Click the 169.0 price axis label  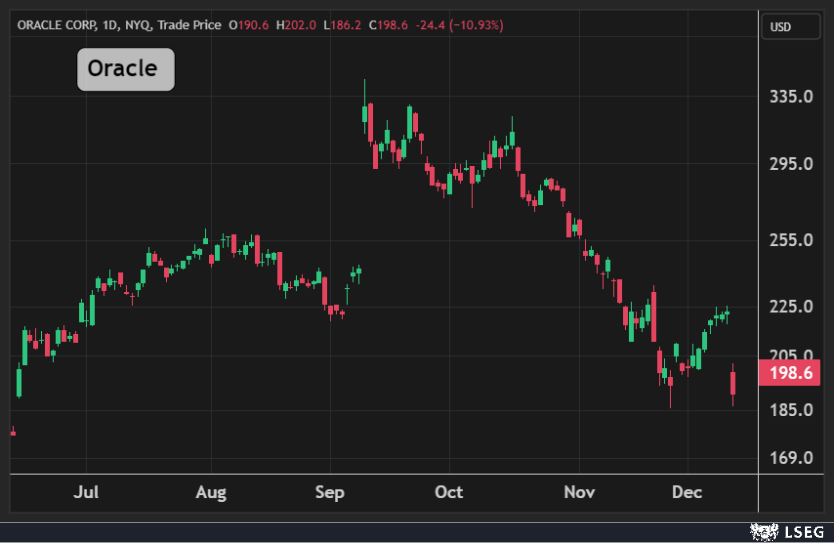pos(788,458)
